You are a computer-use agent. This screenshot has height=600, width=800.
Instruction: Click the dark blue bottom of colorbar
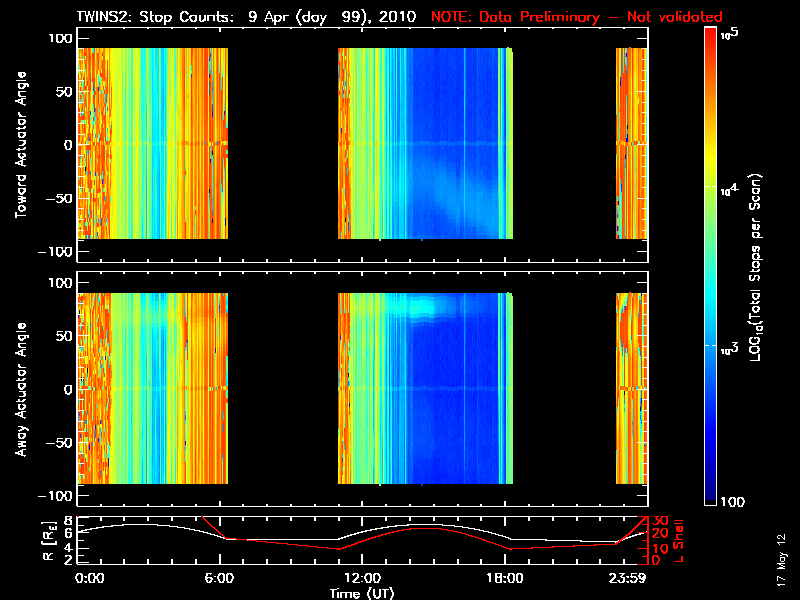711,495
